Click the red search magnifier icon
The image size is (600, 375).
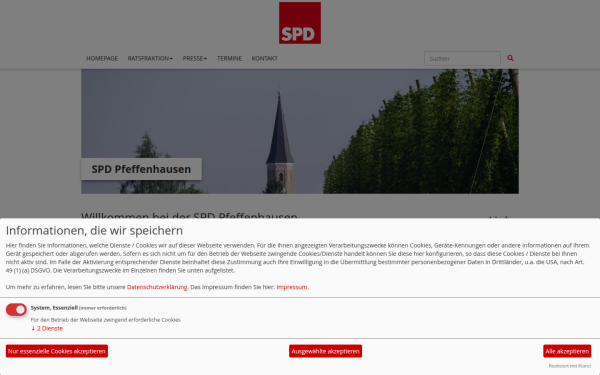[x=510, y=58]
